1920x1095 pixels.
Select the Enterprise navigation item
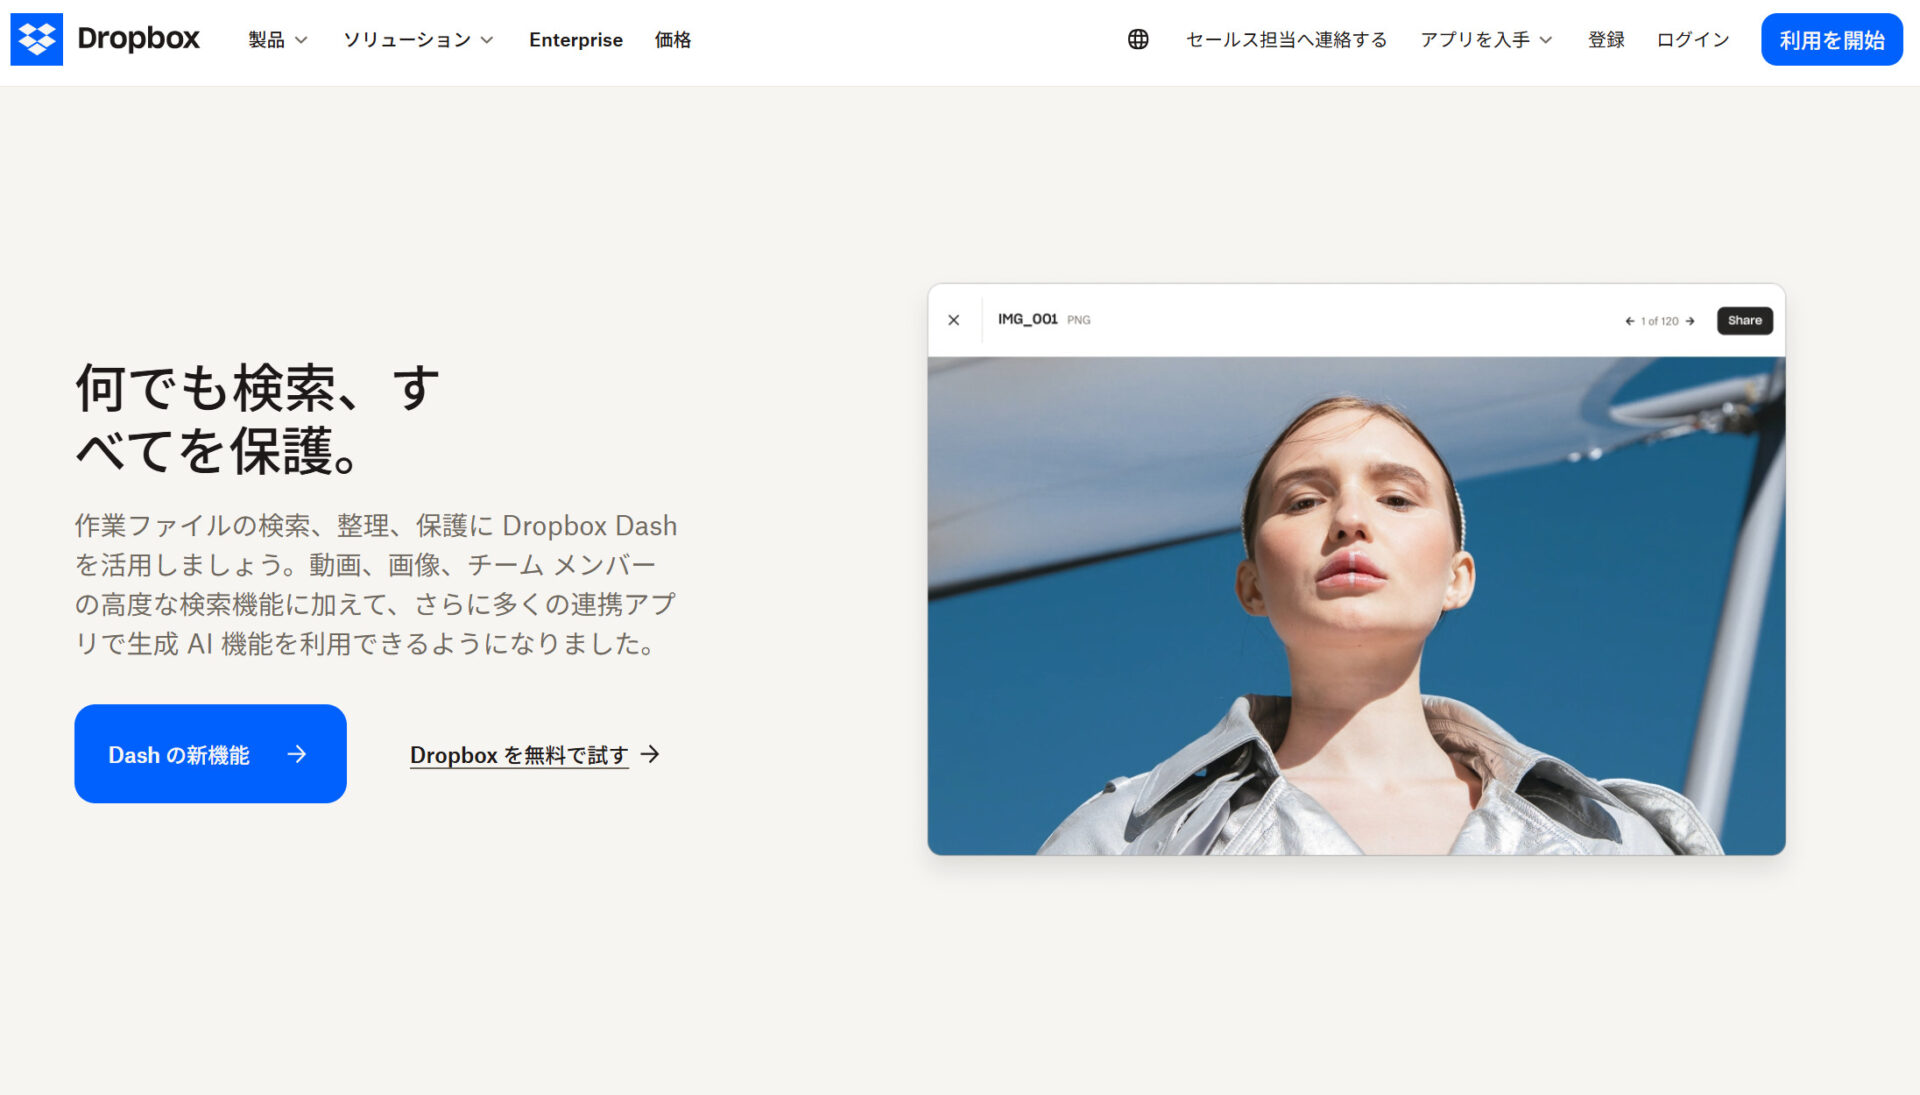tap(576, 40)
